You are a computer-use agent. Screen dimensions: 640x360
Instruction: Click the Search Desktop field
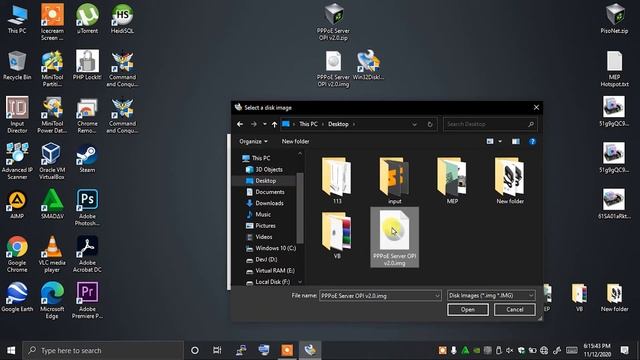pos(490,124)
